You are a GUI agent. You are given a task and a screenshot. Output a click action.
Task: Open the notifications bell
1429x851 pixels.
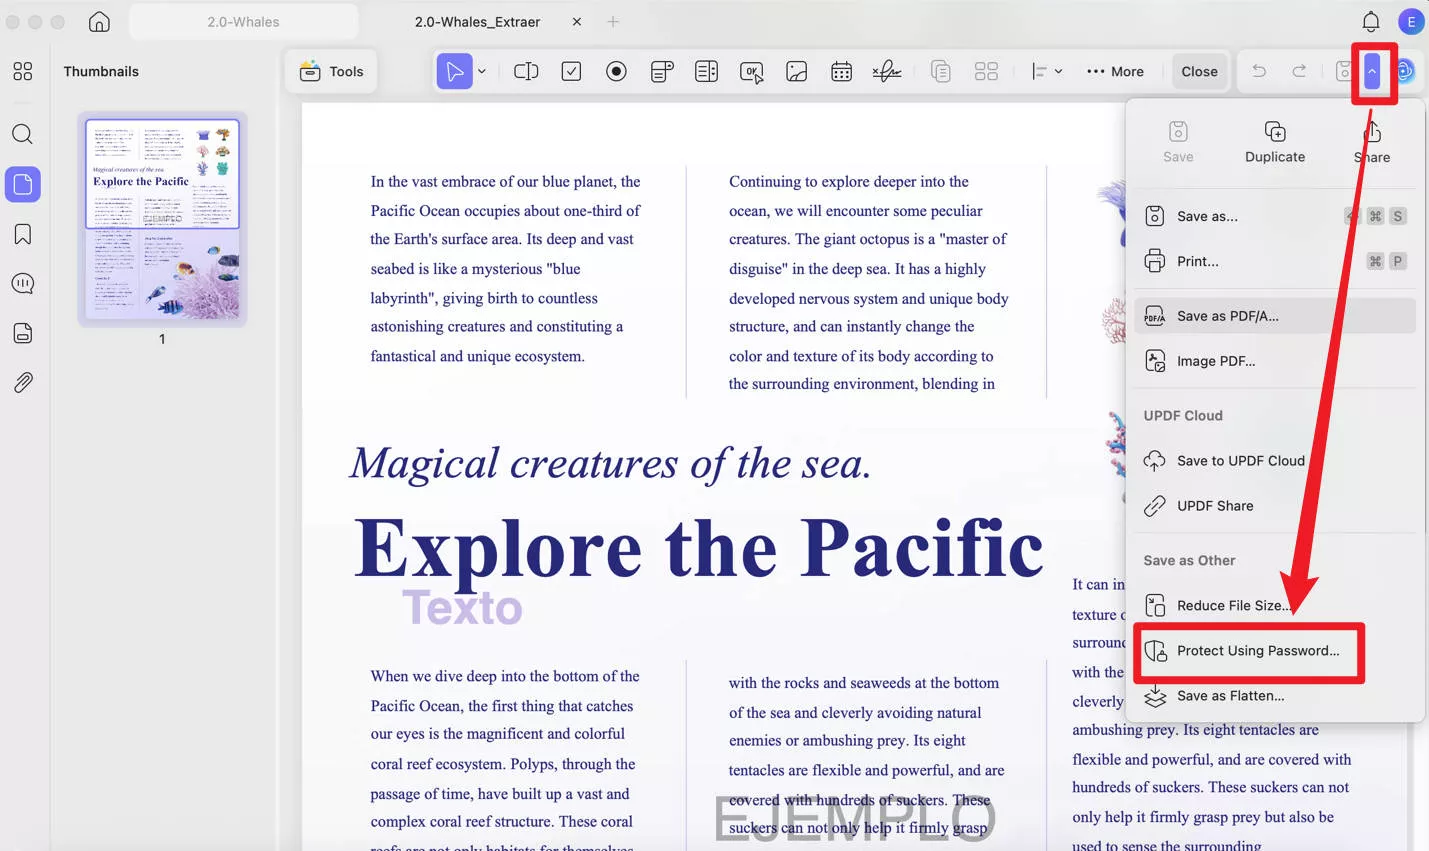pos(1371,21)
